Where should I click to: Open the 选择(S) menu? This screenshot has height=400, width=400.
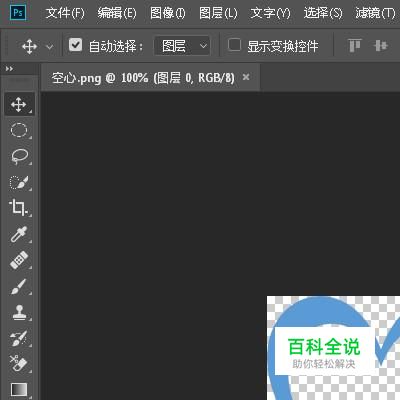(x=323, y=13)
